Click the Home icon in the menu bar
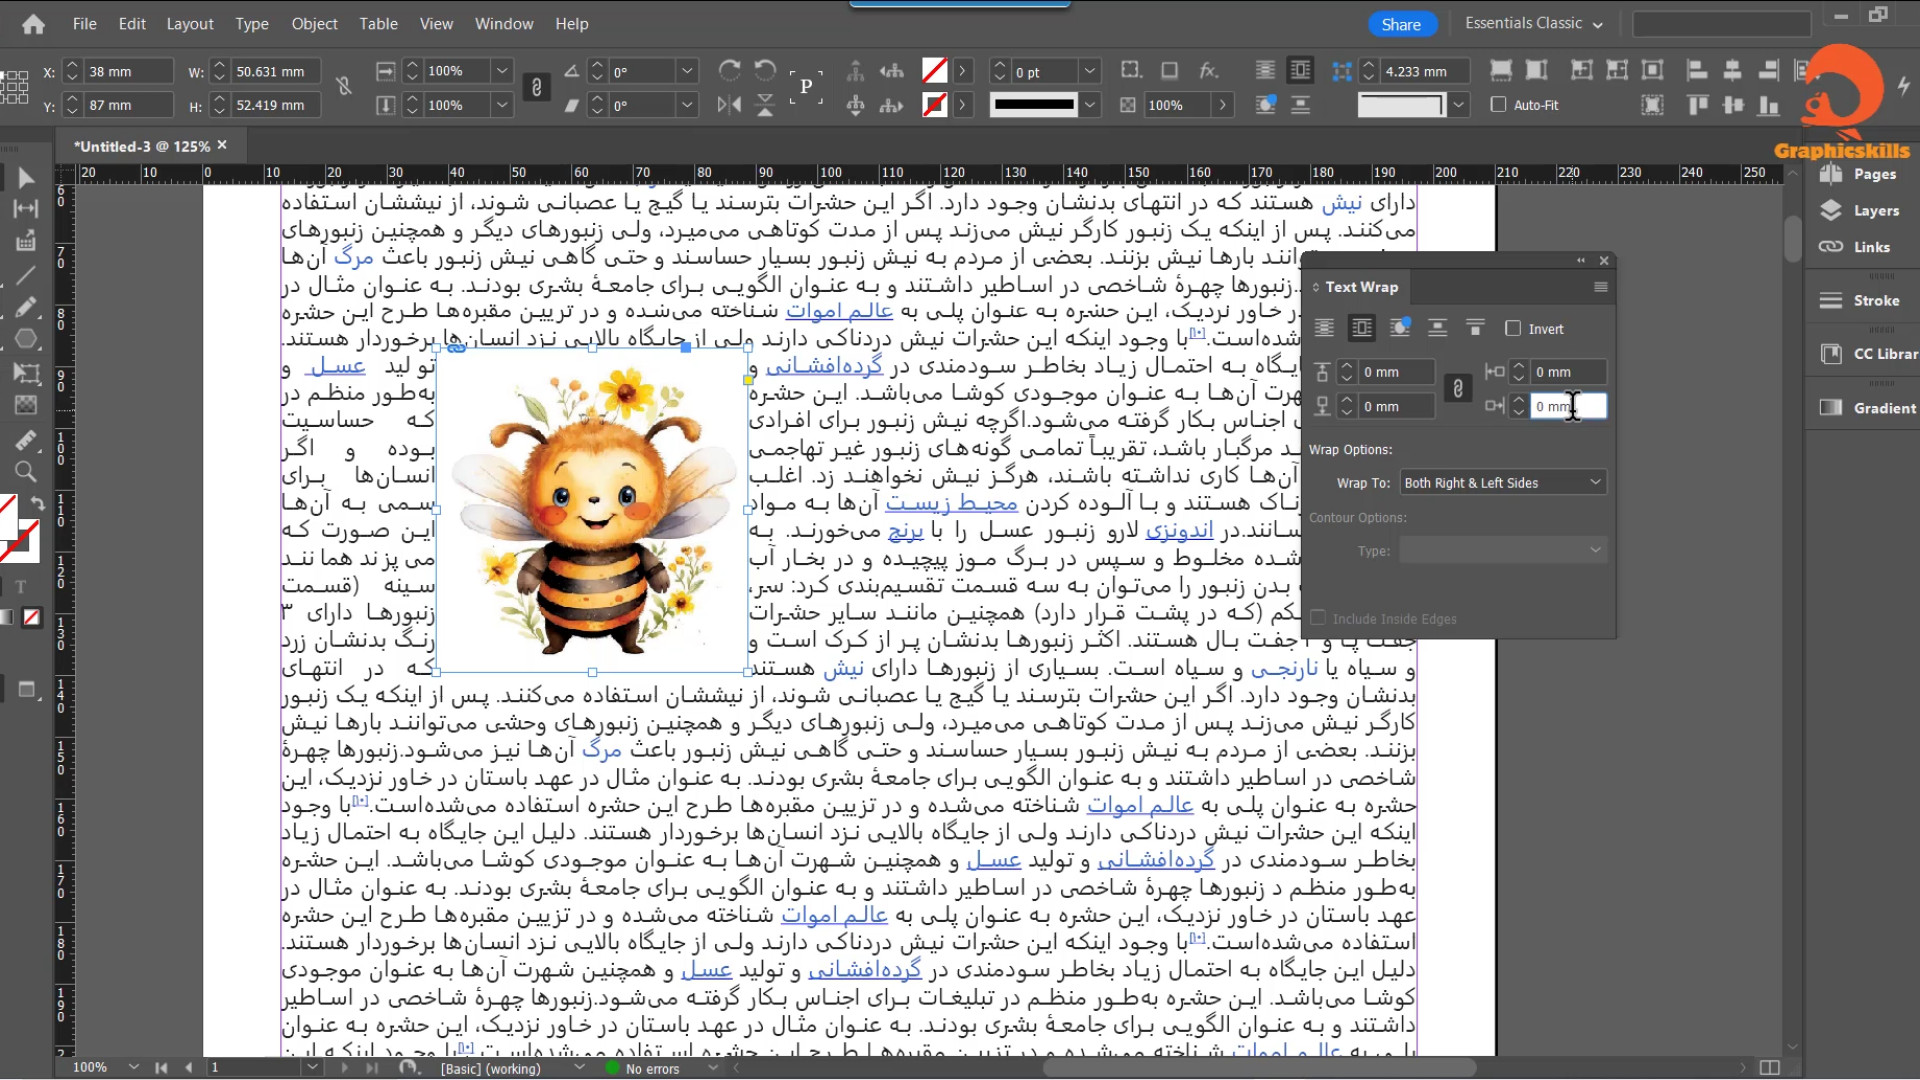This screenshot has width=1920, height=1080. (x=33, y=24)
